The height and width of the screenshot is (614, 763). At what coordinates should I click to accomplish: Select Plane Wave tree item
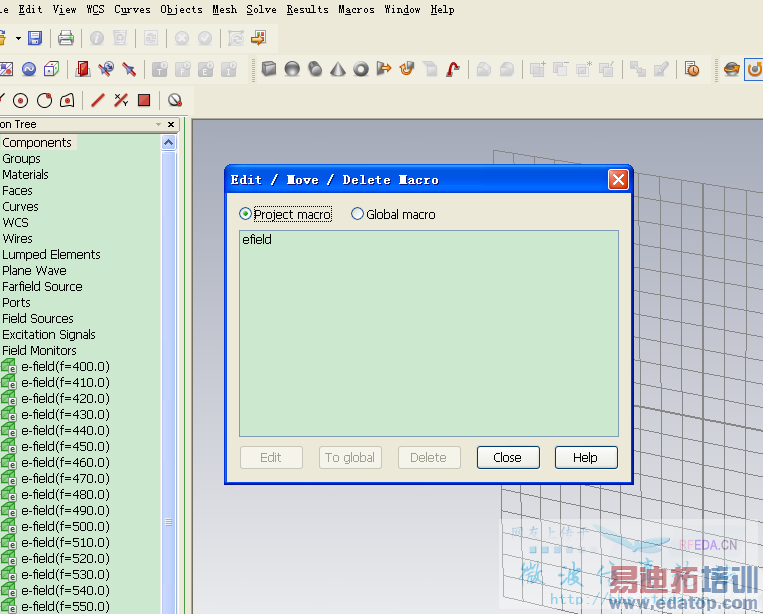pos(34,271)
